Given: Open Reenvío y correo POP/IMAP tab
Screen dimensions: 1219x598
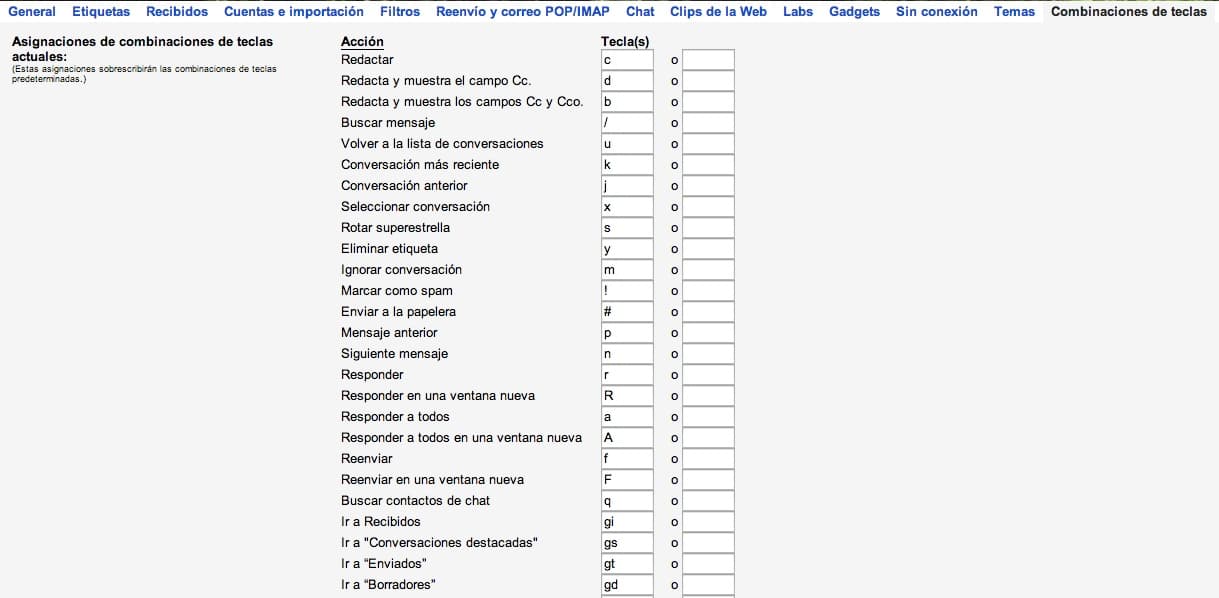Looking at the screenshot, I should [x=523, y=12].
